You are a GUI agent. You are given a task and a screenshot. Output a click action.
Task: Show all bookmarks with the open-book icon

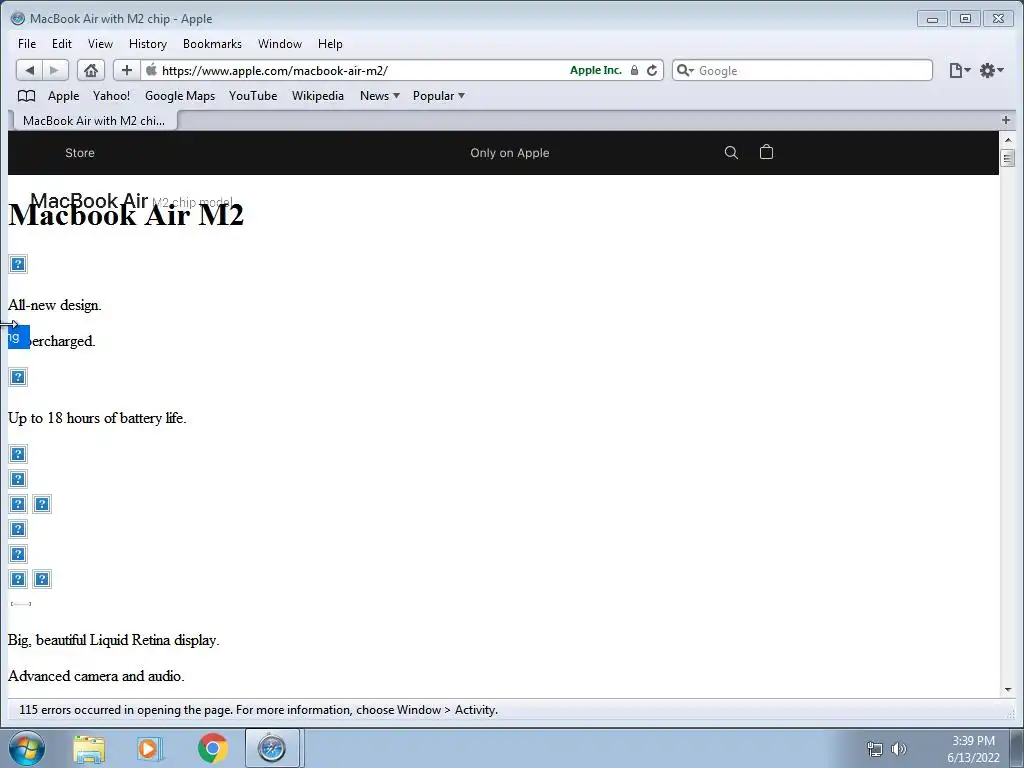point(26,96)
